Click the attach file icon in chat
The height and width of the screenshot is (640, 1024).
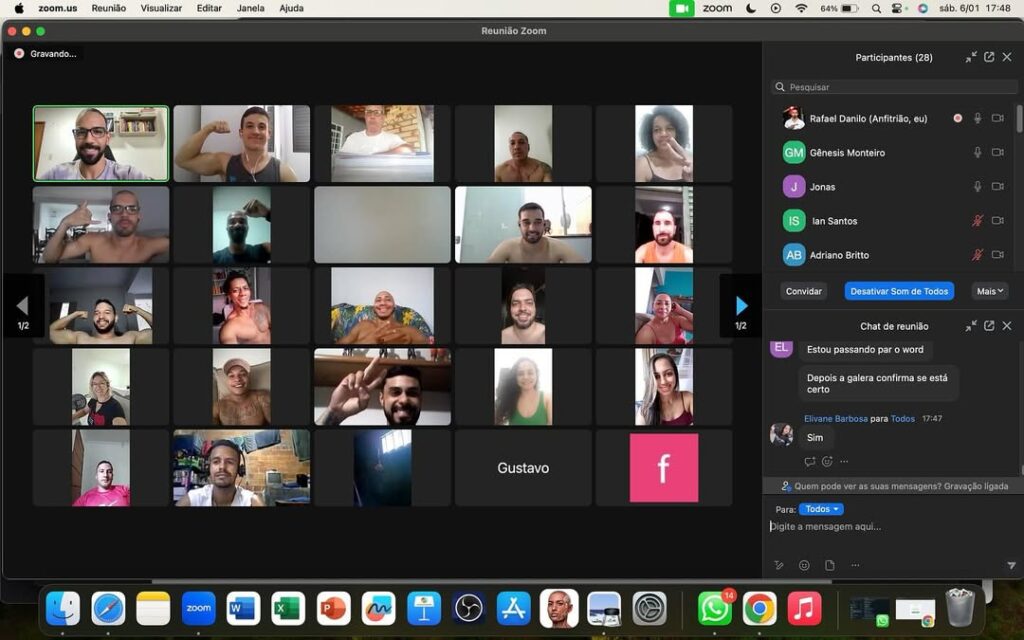point(829,565)
